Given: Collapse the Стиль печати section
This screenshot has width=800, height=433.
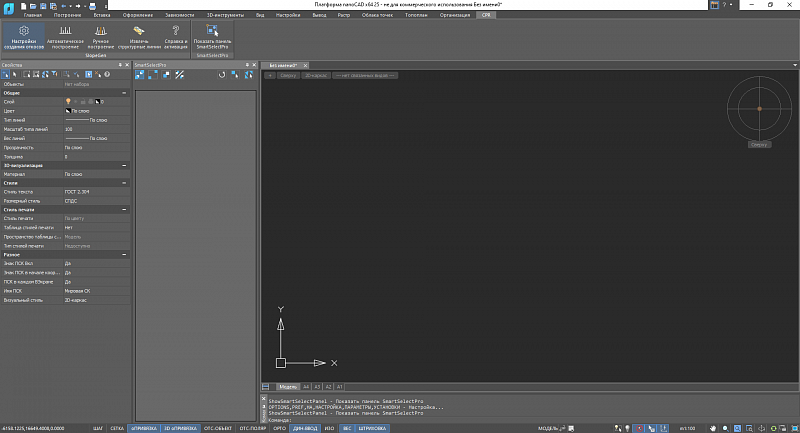Looking at the screenshot, I should tap(124, 210).
